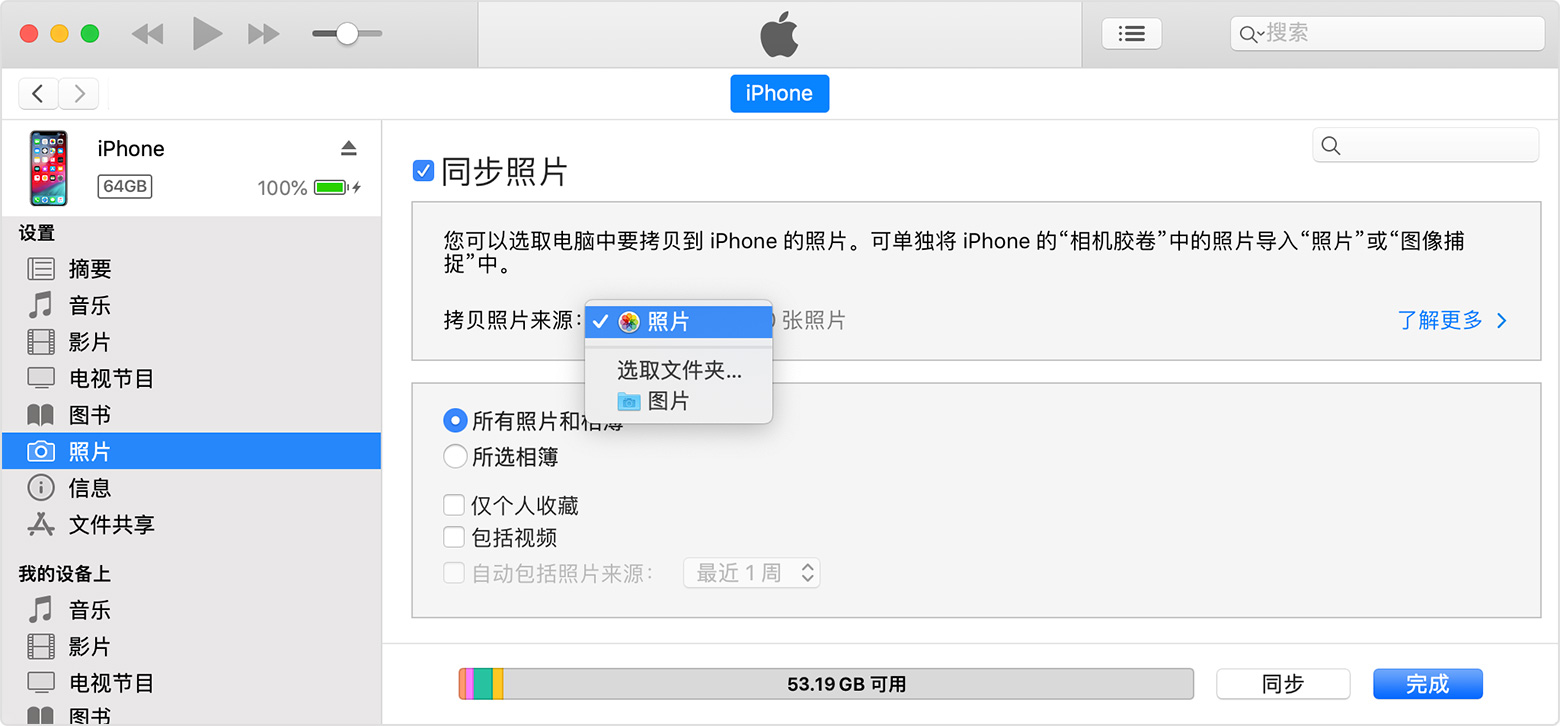
Task: Click the 同步 button
Action: point(1282,684)
